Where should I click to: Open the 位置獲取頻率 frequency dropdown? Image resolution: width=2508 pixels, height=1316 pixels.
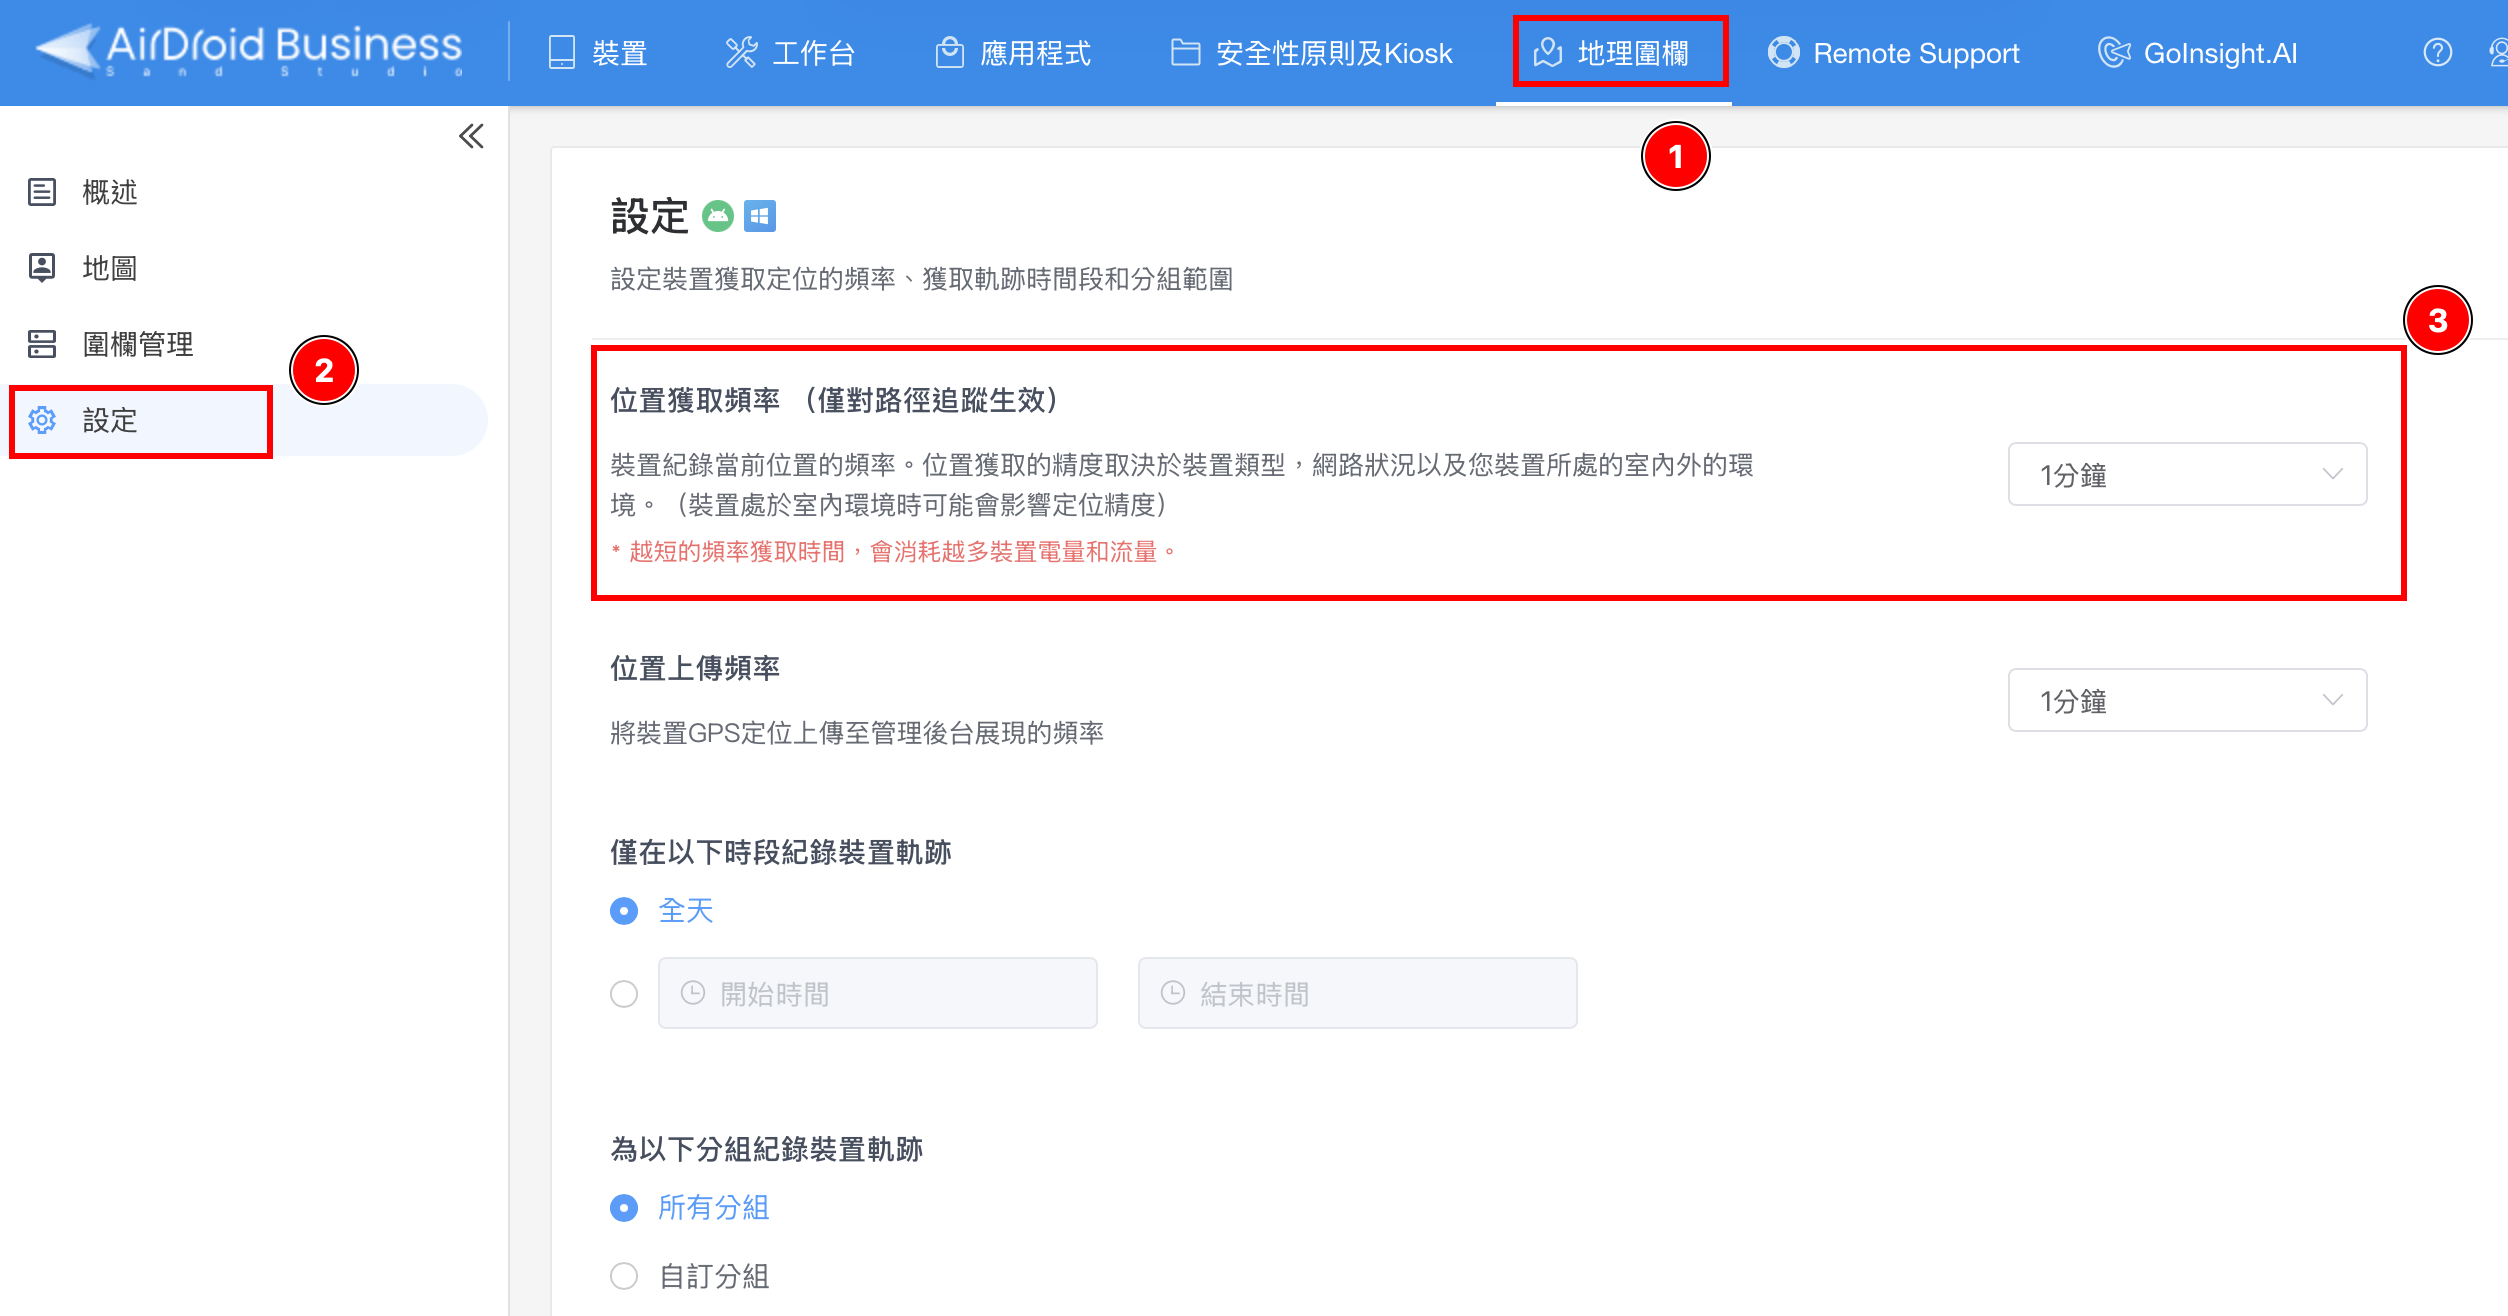click(2187, 475)
